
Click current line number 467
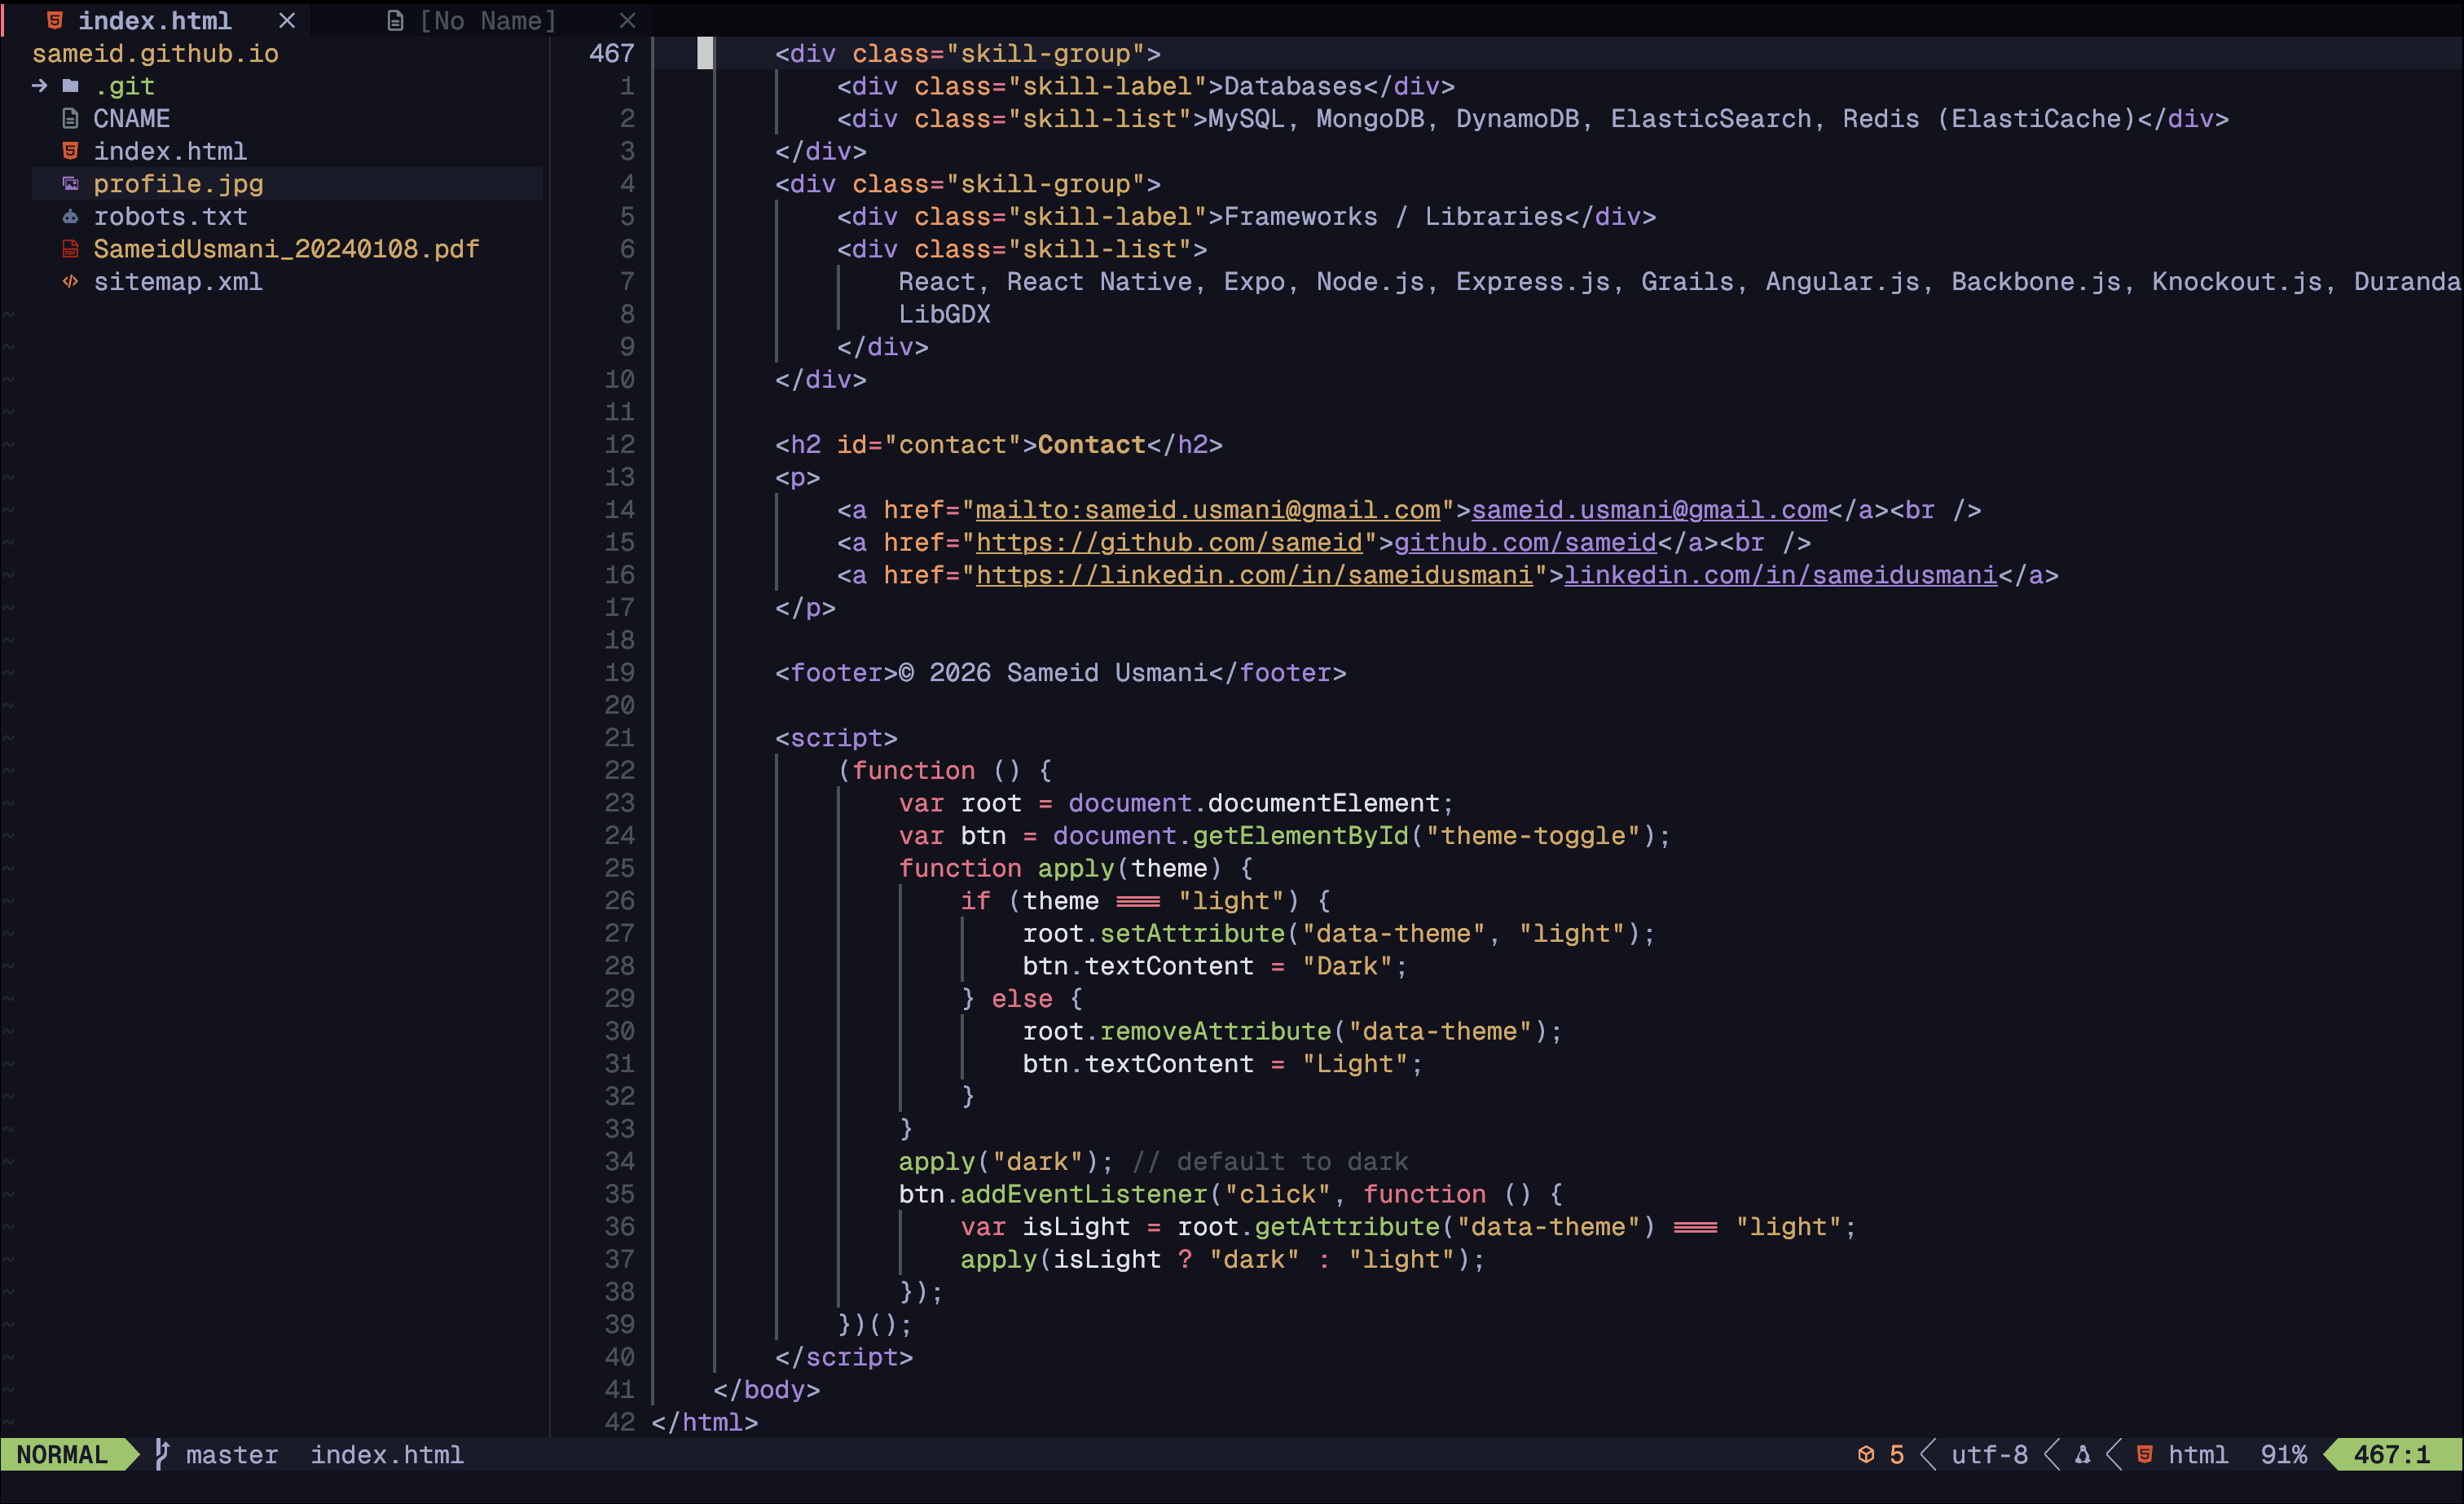coord(612,53)
